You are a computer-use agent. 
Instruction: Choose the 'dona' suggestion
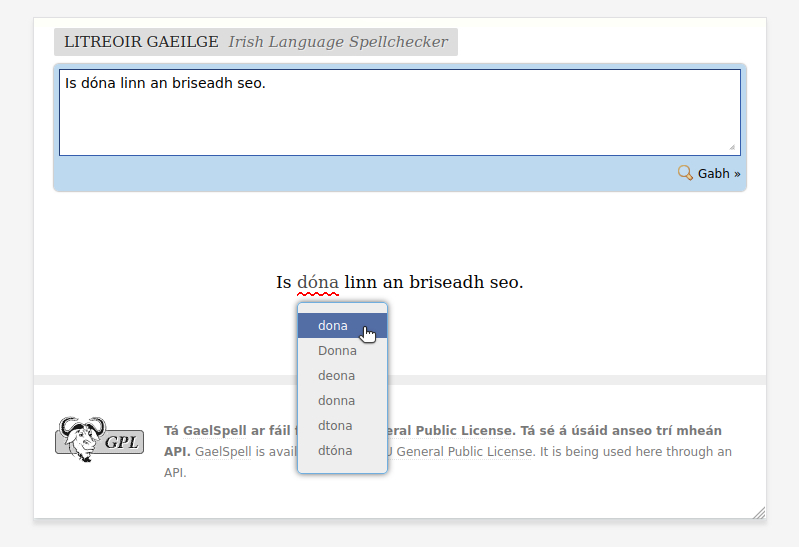click(333, 326)
